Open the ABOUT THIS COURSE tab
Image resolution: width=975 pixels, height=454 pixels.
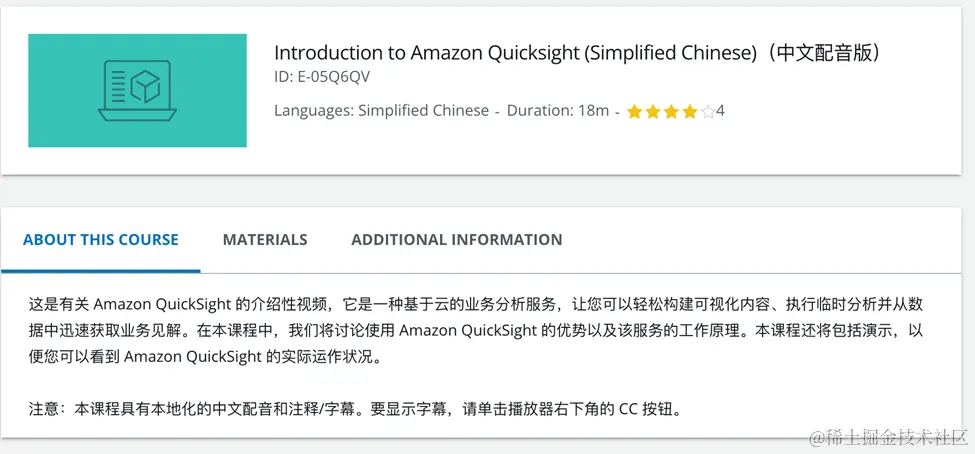click(101, 239)
